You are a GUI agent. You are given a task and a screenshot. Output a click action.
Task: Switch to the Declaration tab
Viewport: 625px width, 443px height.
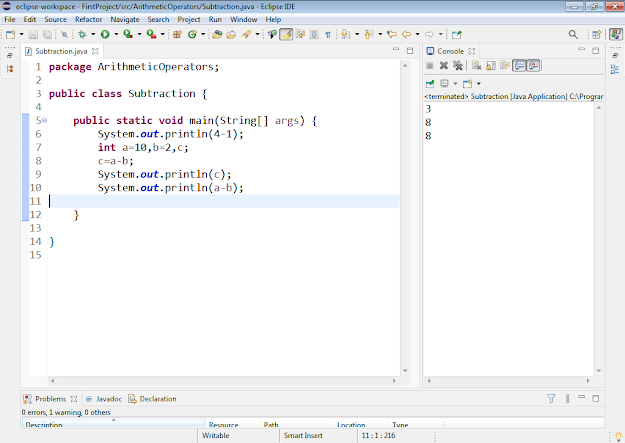point(152,399)
